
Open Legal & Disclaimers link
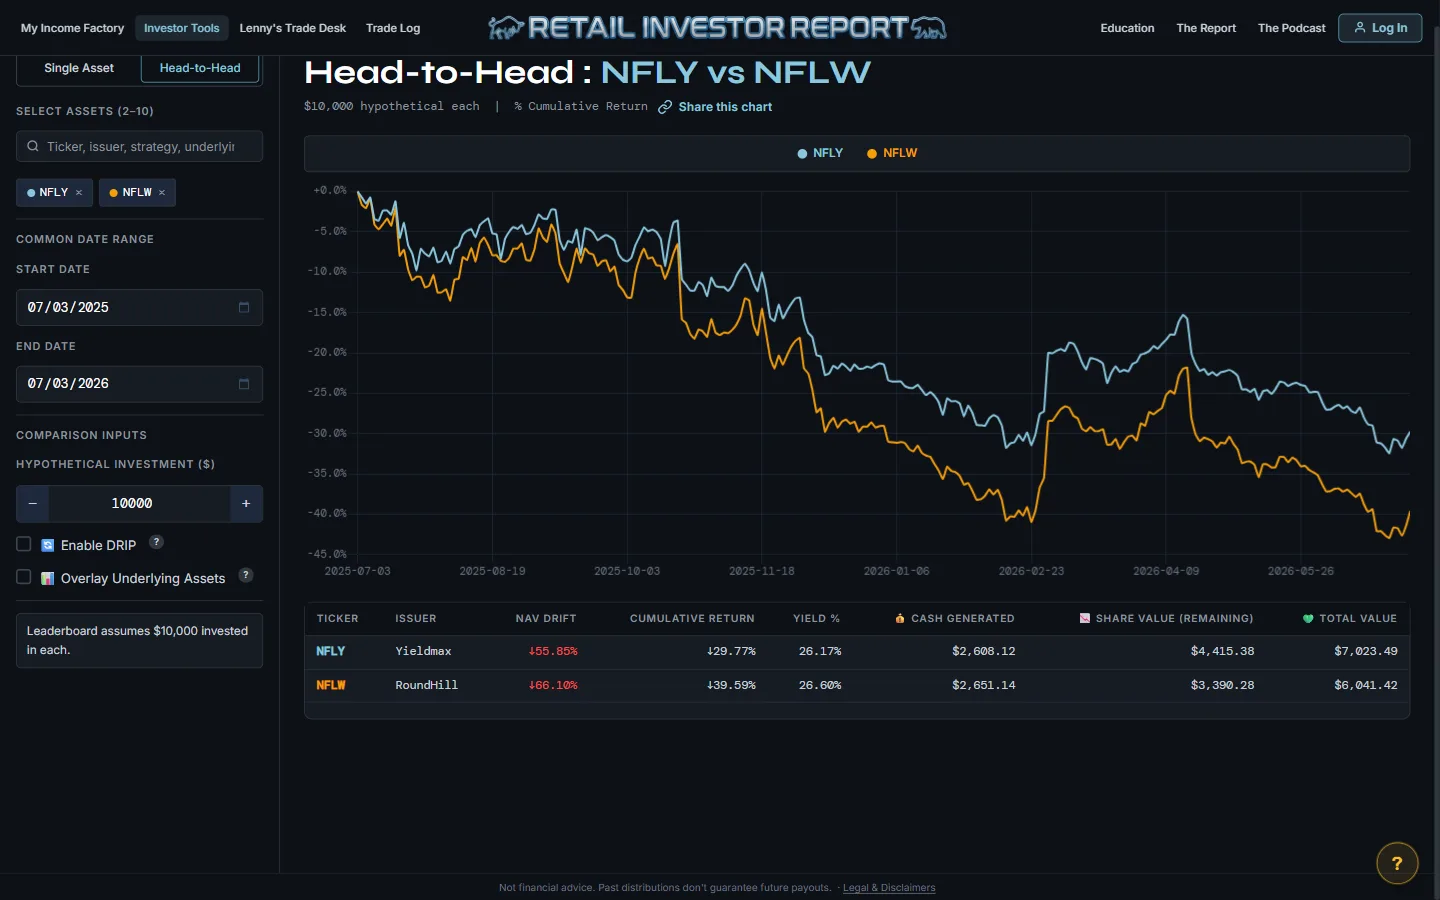point(889,888)
